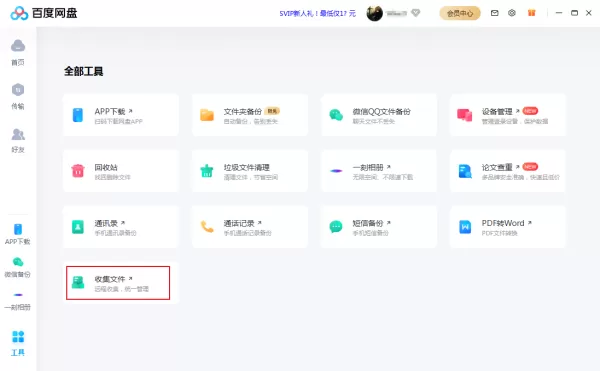Screen dimensions: 600x371
Task: Click the orange gift icon
Action: click(x=532, y=13)
